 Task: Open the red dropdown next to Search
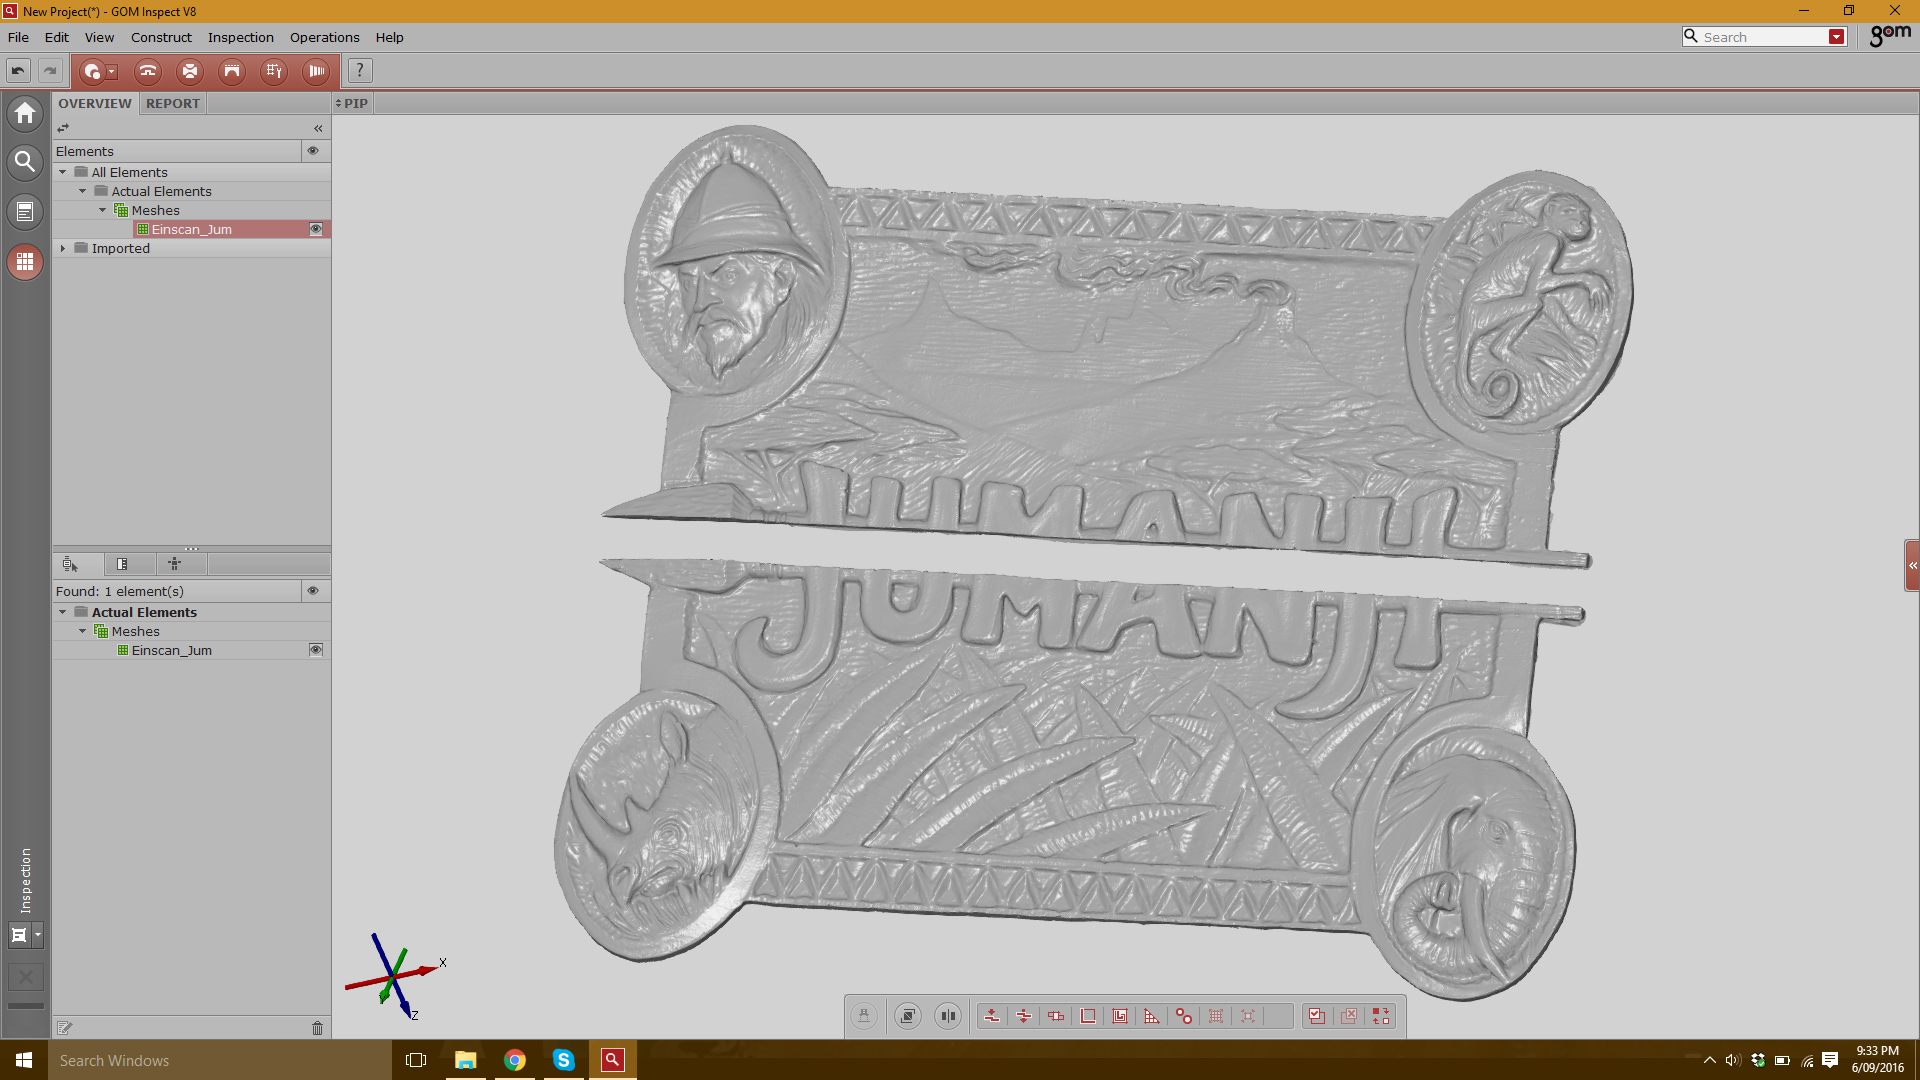pos(1837,37)
